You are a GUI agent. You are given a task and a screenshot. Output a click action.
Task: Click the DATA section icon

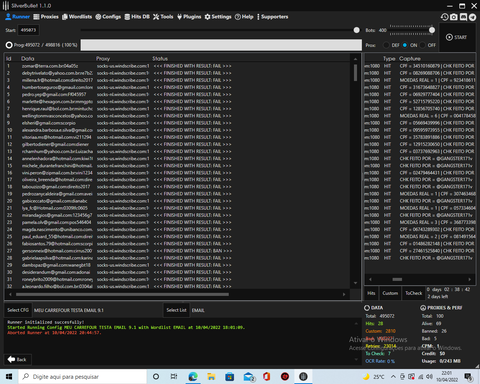tap(367, 308)
